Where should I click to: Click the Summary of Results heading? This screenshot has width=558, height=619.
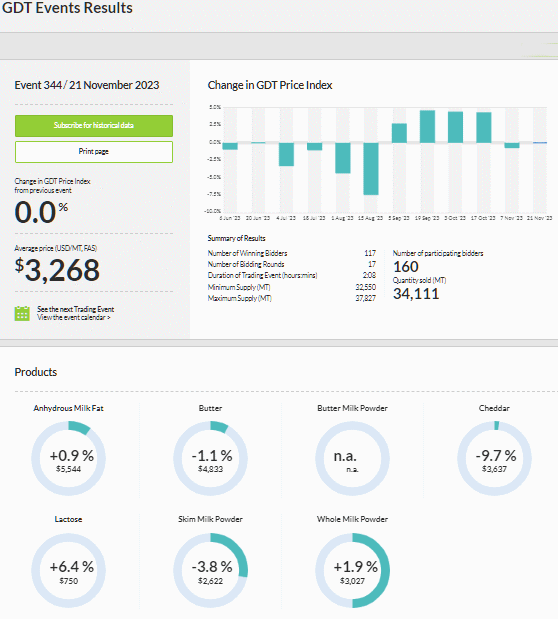click(237, 238)
